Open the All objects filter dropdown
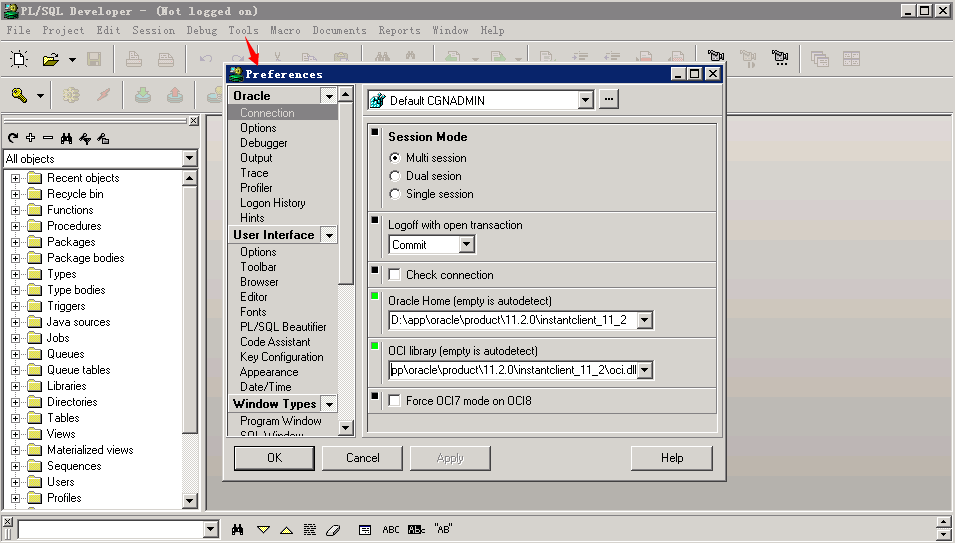Viewport: 955px width, 543px height. pos(189,159)
